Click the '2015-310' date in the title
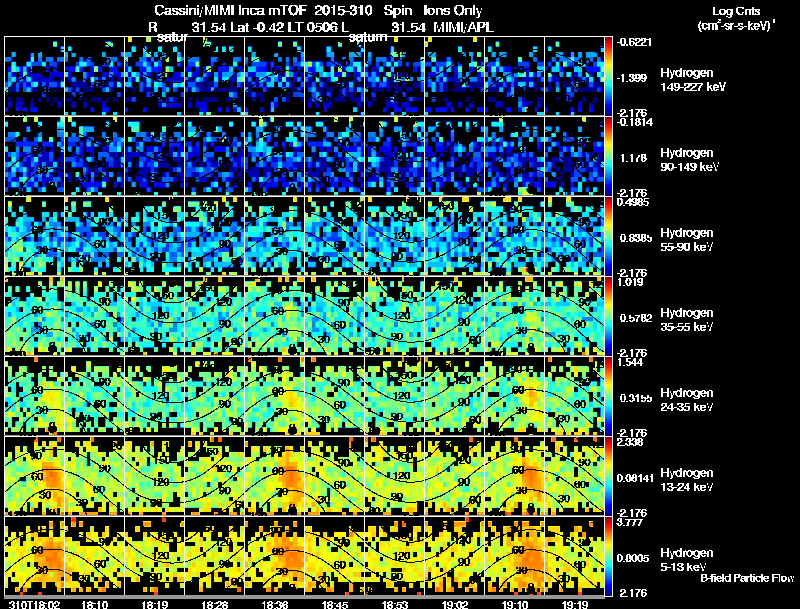 tap(343, 11)
